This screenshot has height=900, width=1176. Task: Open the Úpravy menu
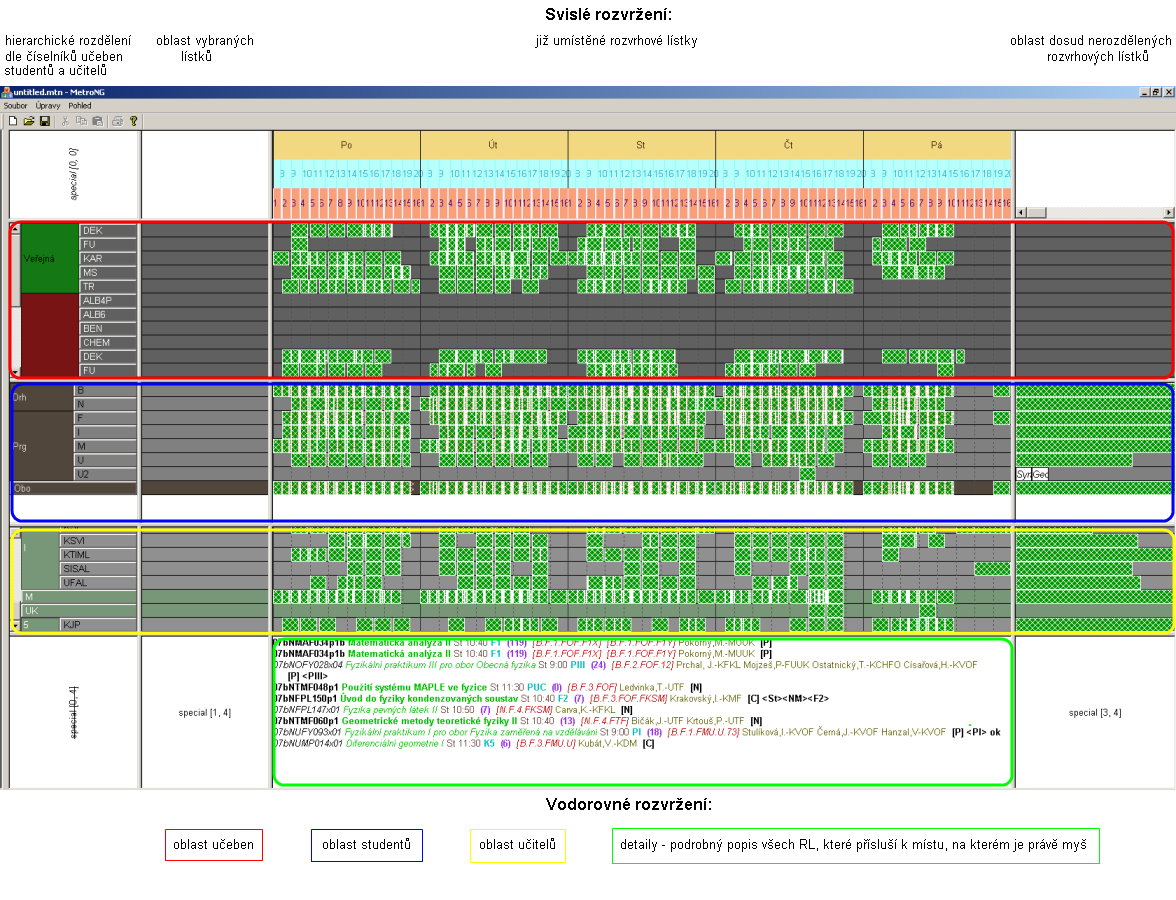tap(47, 105)
